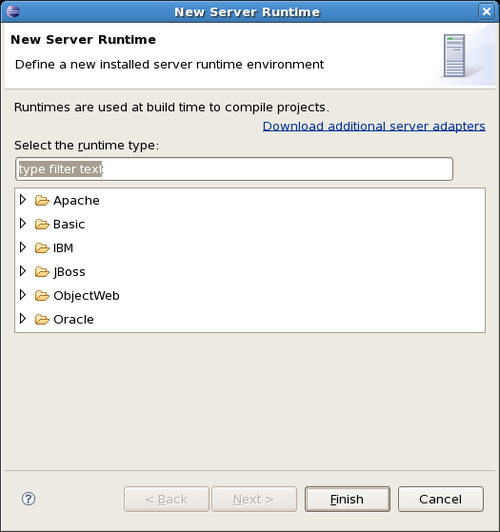Select the ObjectWeb runtime category label

(86, 296)
